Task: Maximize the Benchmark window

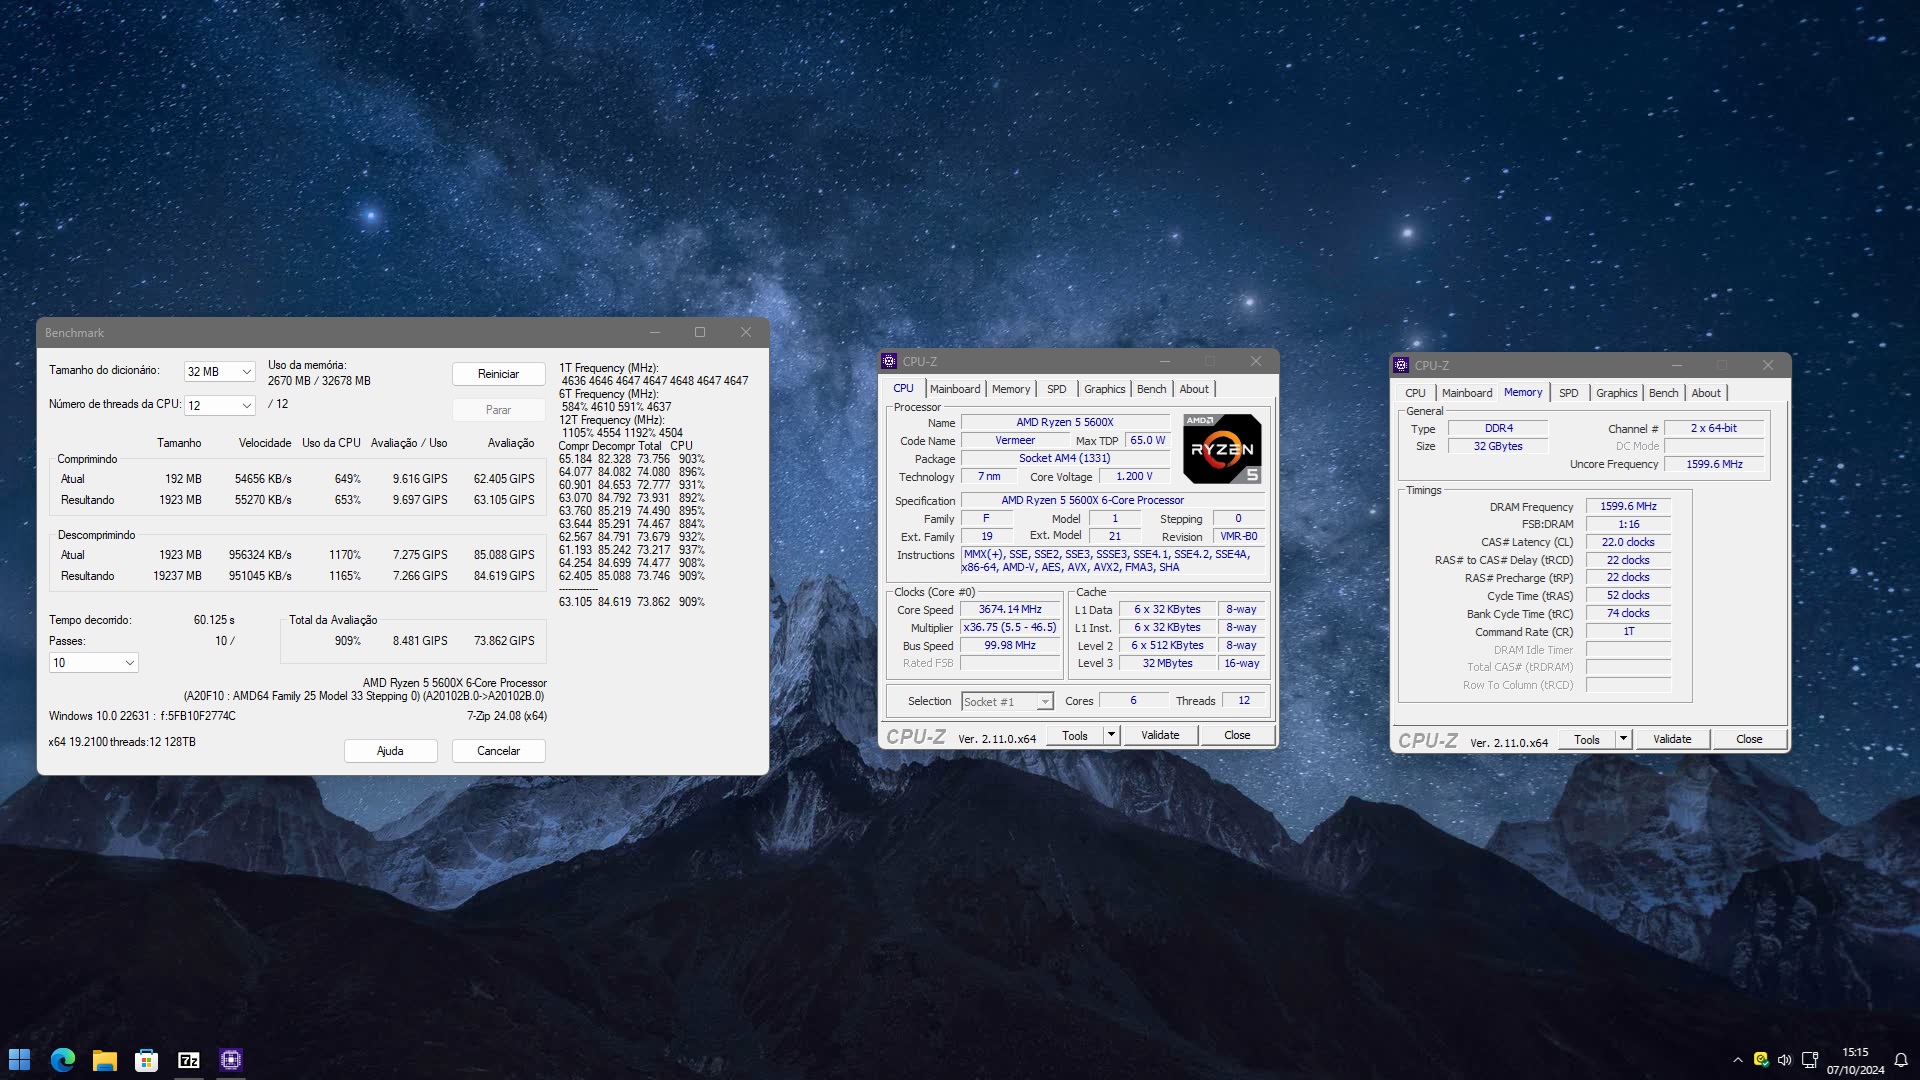Action: 700,333
